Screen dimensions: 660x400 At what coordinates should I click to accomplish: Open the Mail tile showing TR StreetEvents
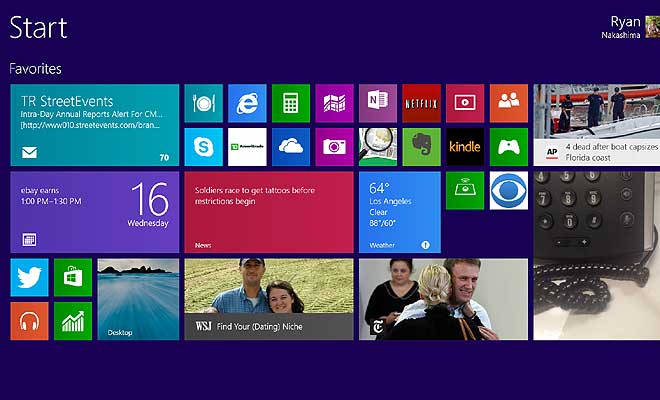[x=95, y=125]
